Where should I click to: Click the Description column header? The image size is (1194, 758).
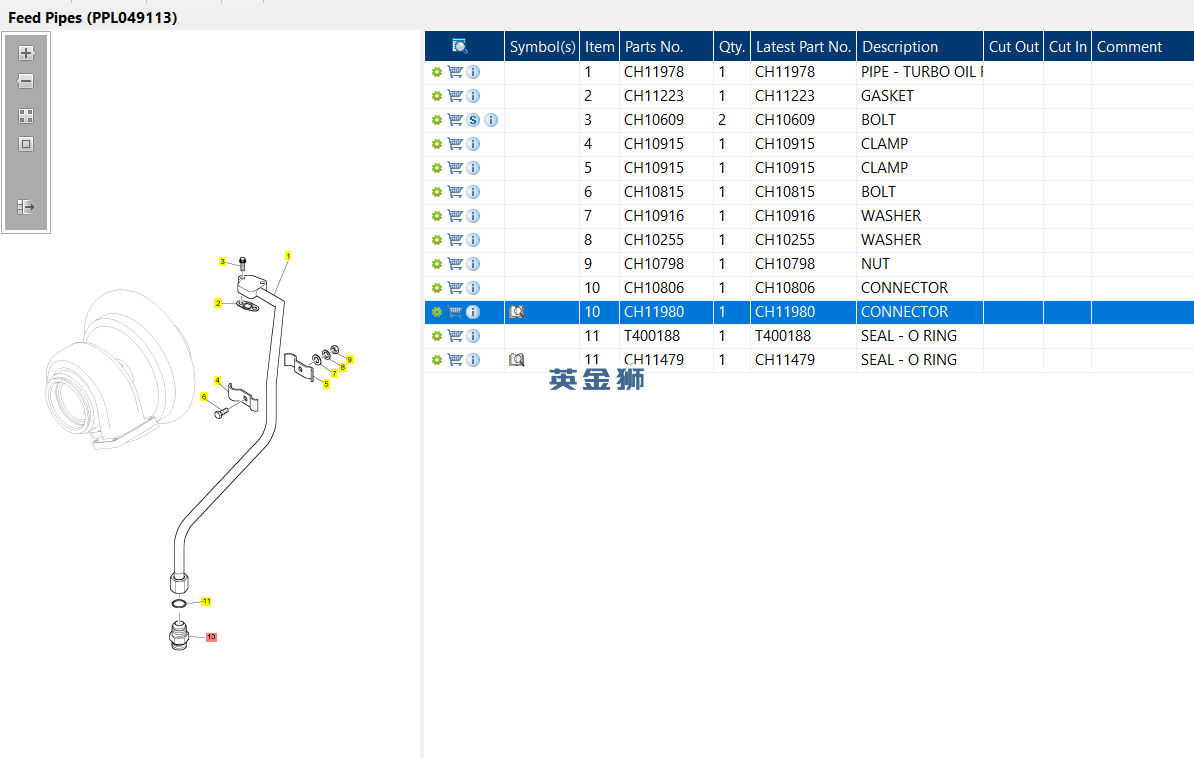pos(920,46)
